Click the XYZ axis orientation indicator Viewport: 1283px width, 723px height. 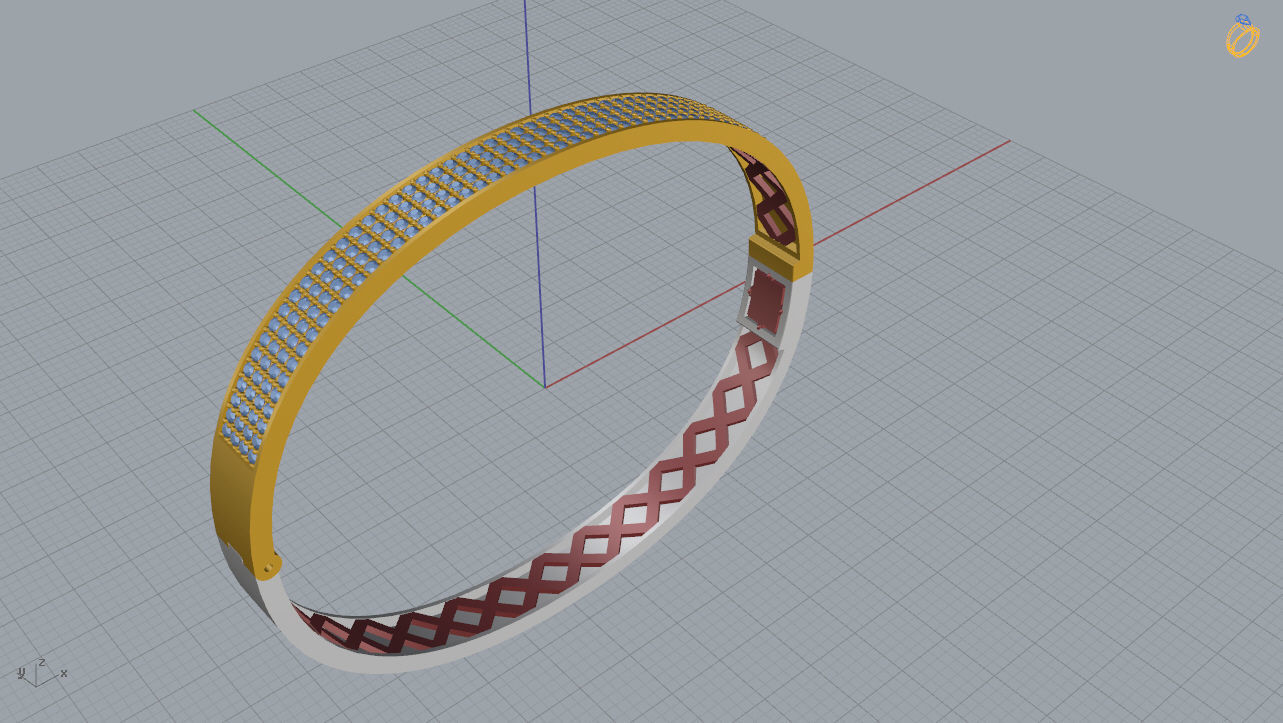(41, 672)
